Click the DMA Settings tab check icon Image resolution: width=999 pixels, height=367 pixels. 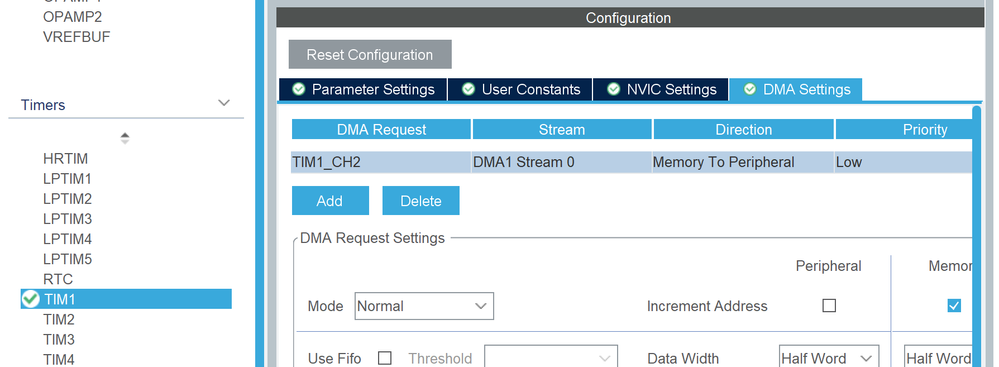pos(750,89)
